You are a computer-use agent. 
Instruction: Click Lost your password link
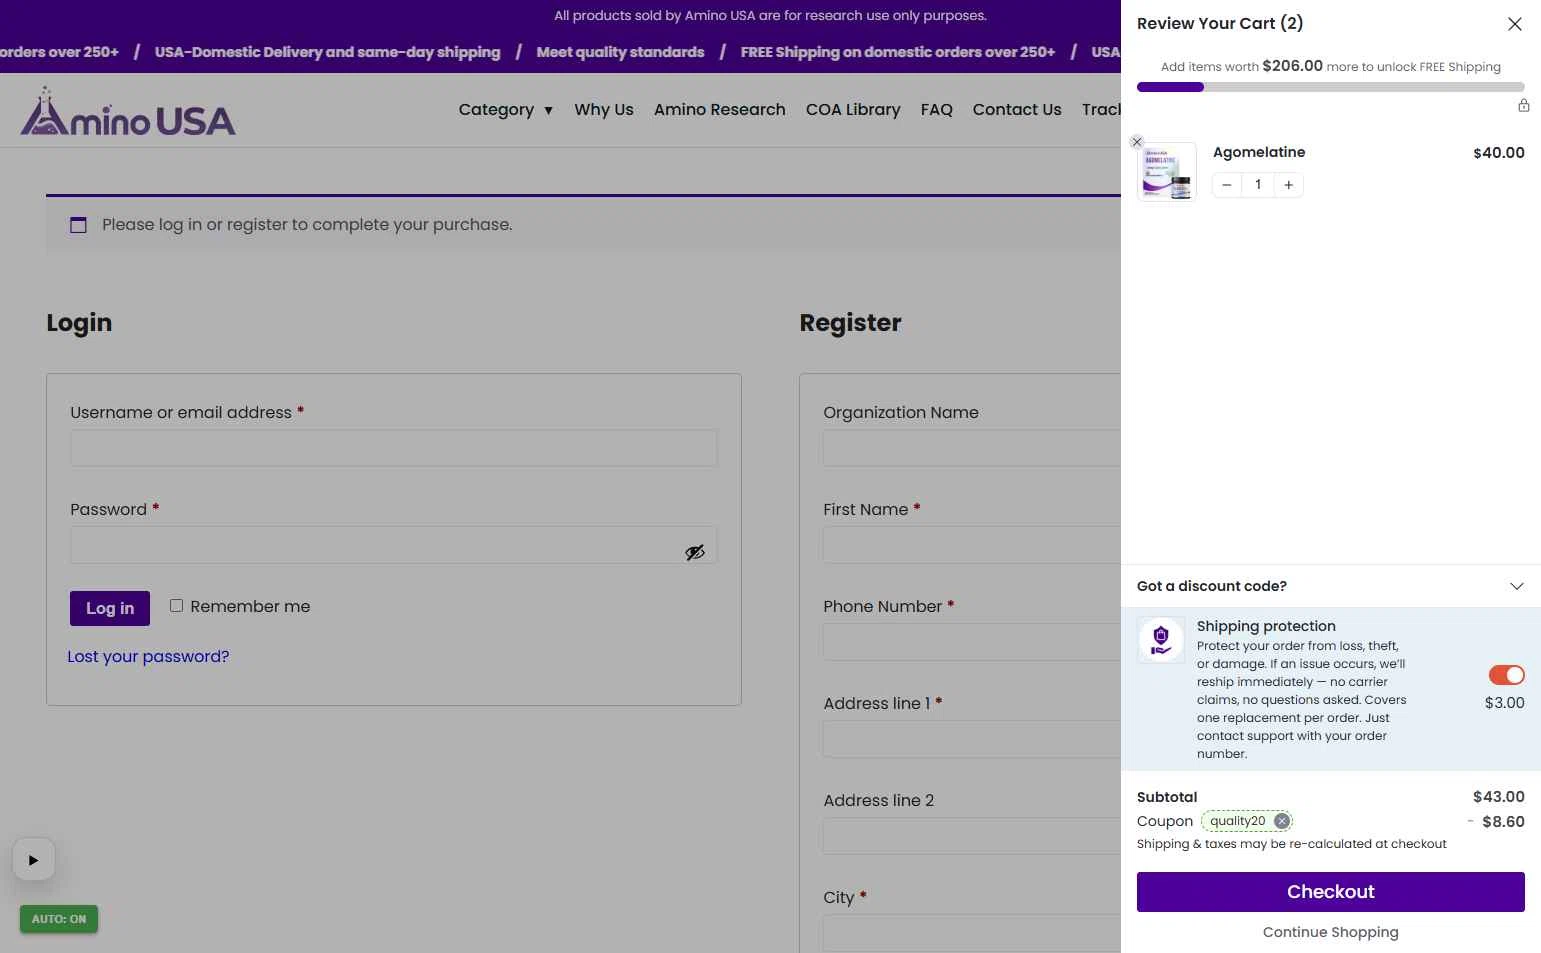pos(148,656)
